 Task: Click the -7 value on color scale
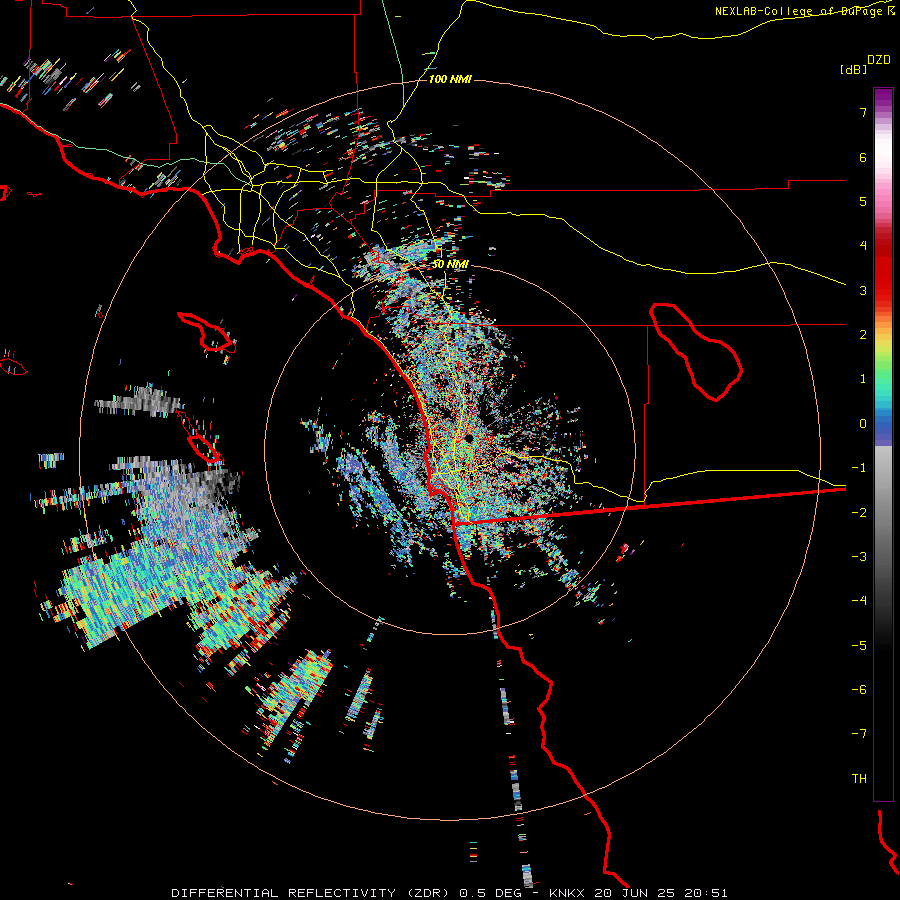[x=859, y=734]
